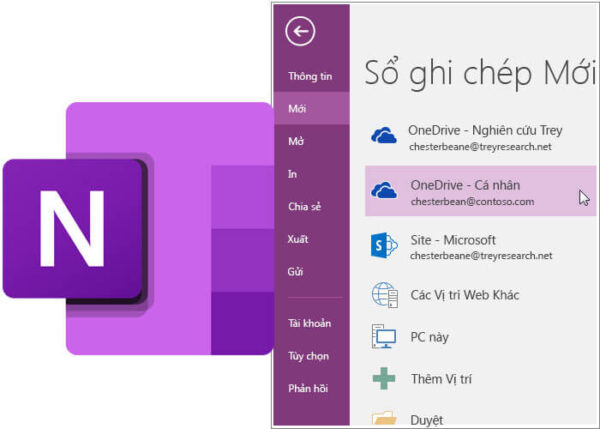600x429 pixels.
Task: Open the Chia sẻ option
Action: pos(305,207)
